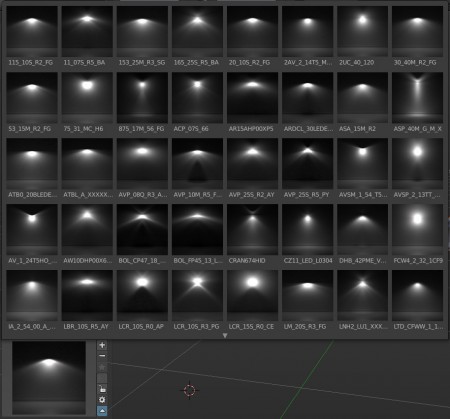This screenshot has width=450, height=419.
Task: Select the 75_31_MC_H6 light thumbnail
Action: [x=87, y=102]
